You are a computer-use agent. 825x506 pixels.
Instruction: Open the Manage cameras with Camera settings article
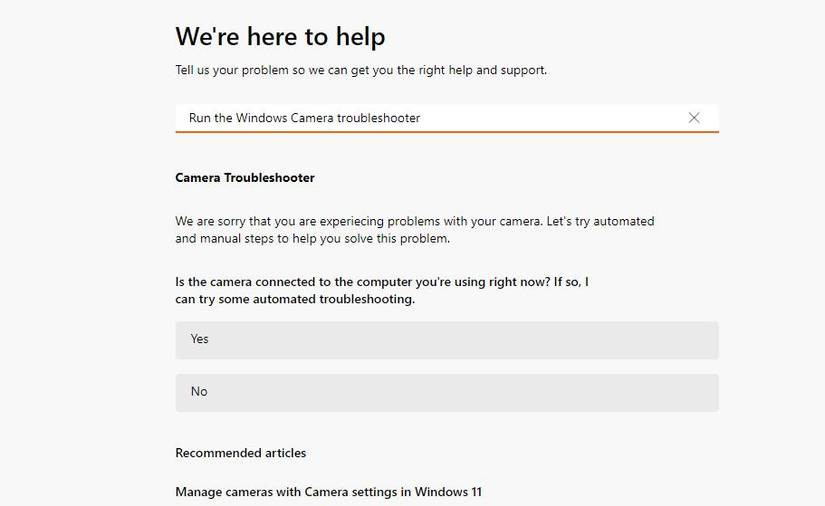(x=328, y=492)
